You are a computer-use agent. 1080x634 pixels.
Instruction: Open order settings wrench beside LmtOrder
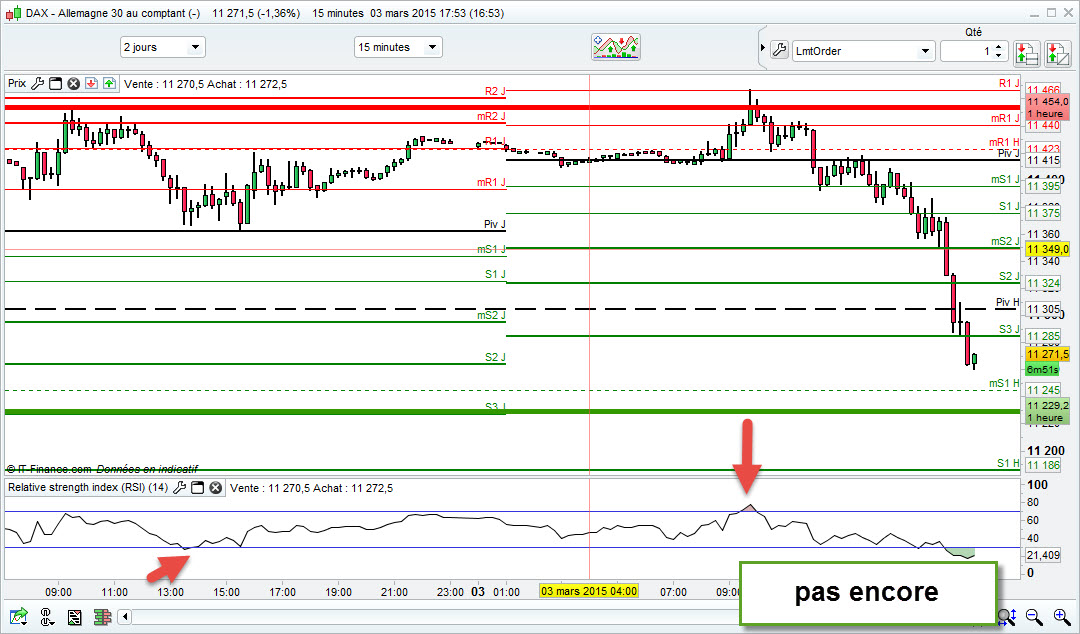pos(779,50)
